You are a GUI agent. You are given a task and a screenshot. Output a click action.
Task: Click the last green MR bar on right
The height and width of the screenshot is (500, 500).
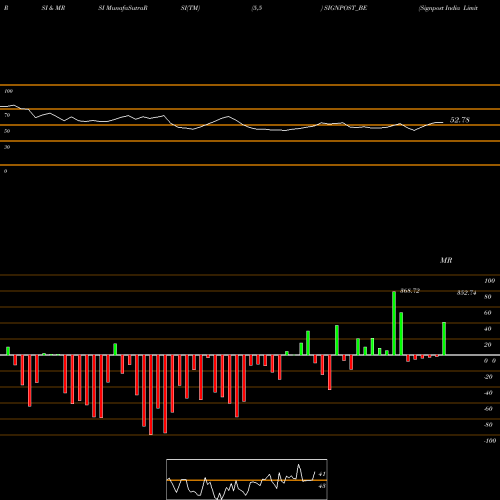click(444, 338)
